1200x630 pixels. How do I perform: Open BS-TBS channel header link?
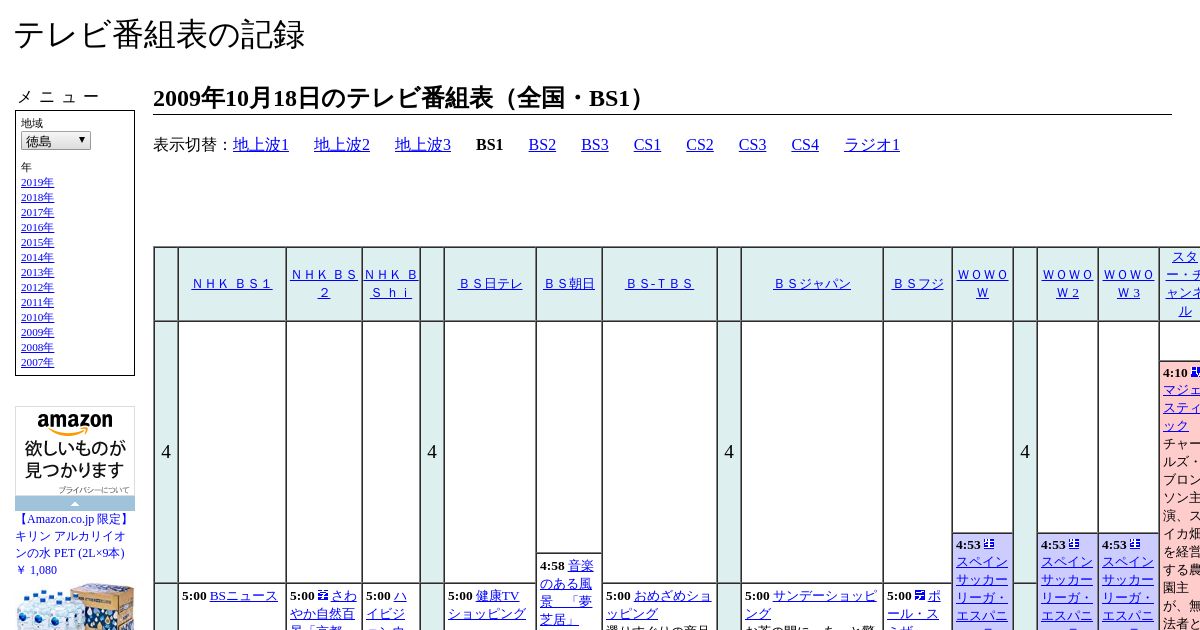point(659,284)
